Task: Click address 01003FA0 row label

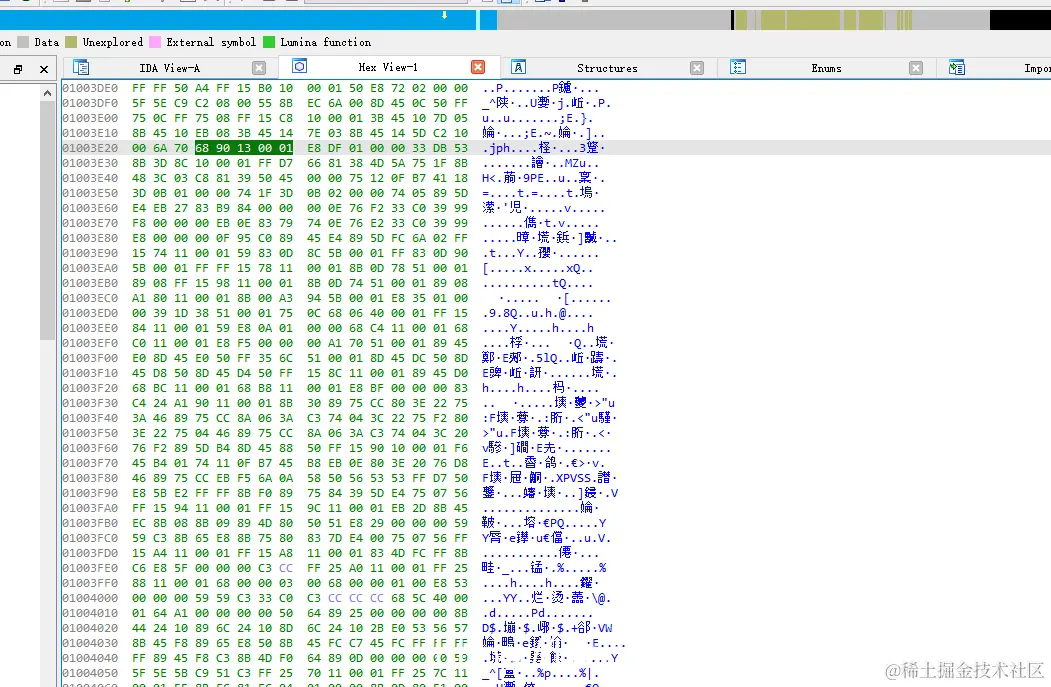Action: [90, 508]
